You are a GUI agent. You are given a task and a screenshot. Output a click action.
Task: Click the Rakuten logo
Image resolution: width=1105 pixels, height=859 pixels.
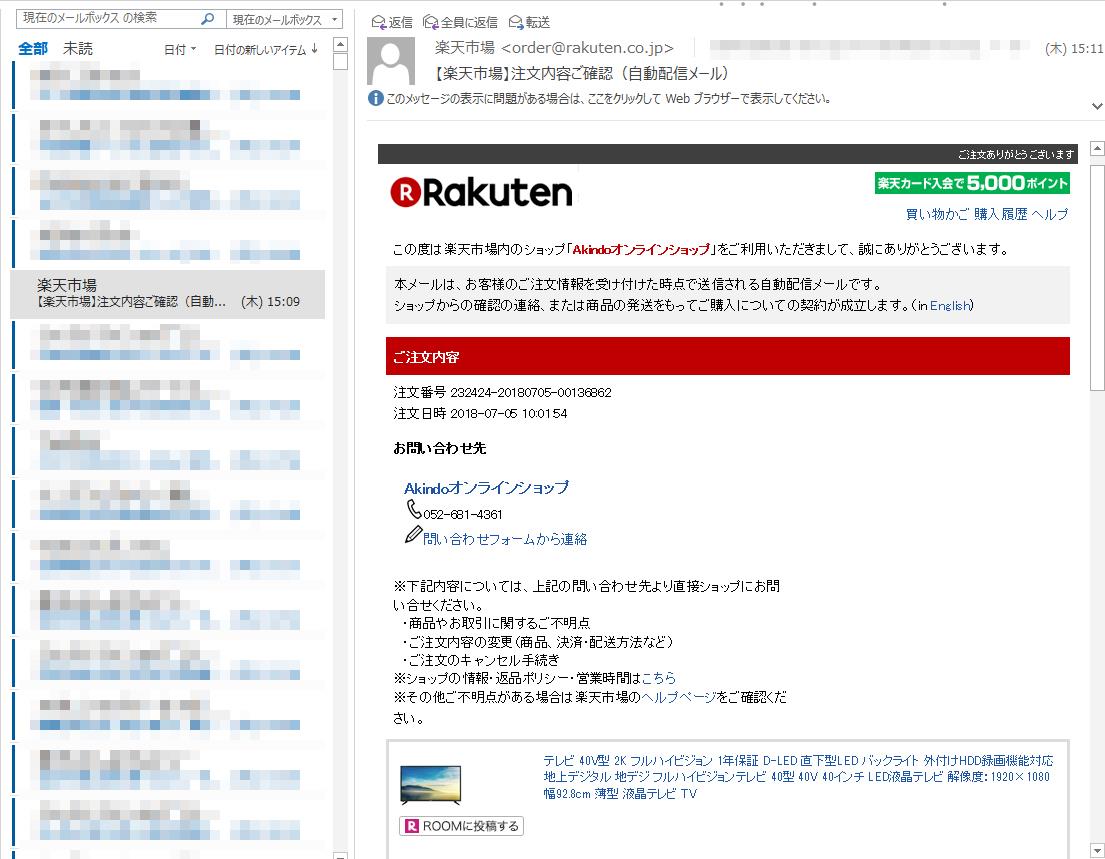pyautogui.click(x=481, y=192)
